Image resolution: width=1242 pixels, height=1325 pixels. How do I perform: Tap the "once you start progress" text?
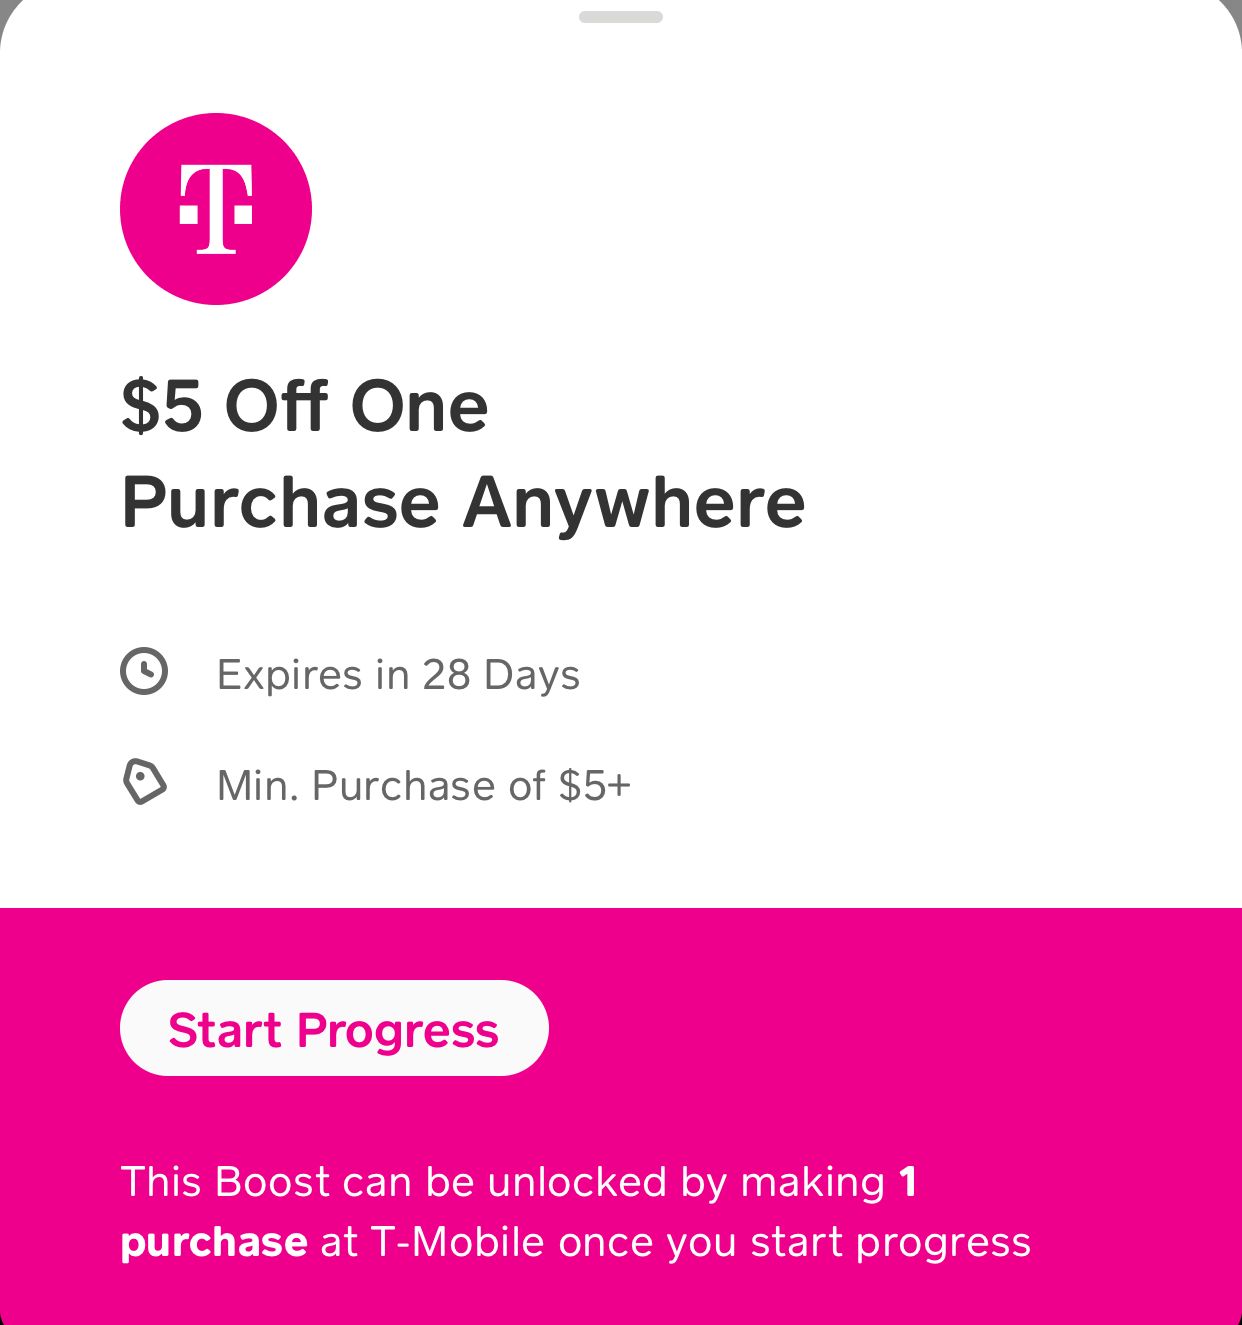(x=794, y=1242)
